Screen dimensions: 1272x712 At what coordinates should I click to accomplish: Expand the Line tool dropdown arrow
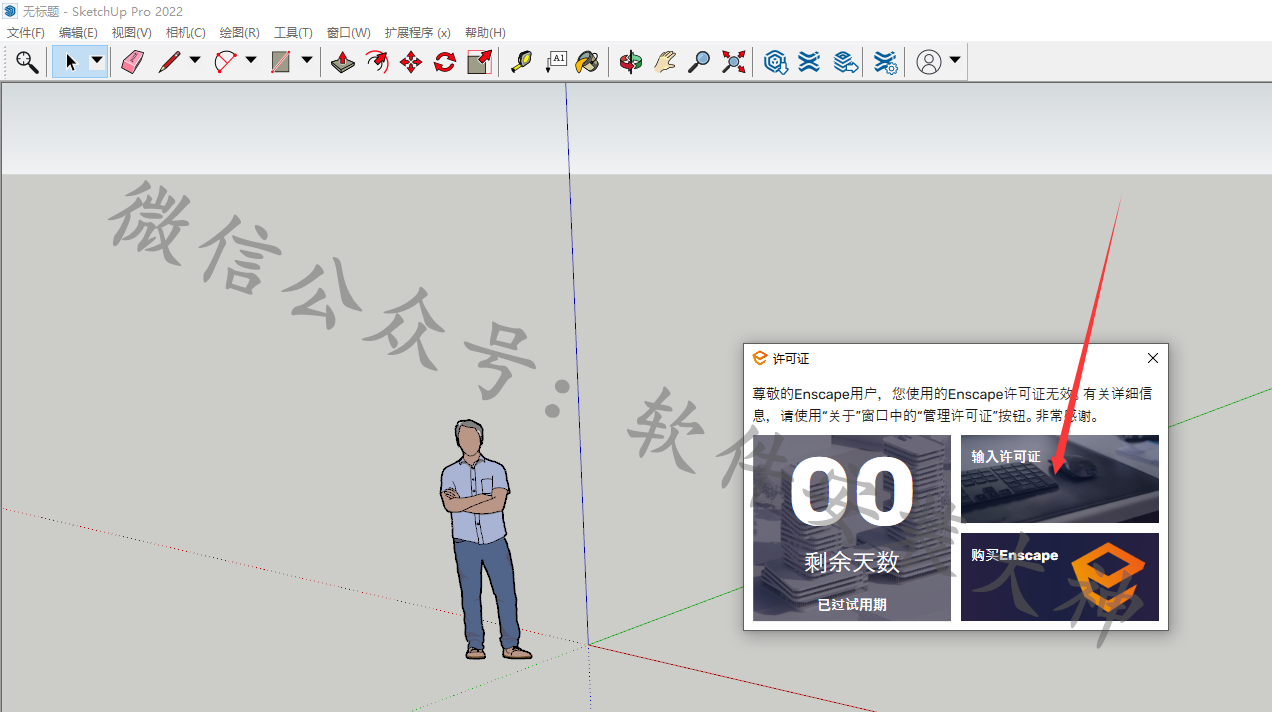coord(194,61)
